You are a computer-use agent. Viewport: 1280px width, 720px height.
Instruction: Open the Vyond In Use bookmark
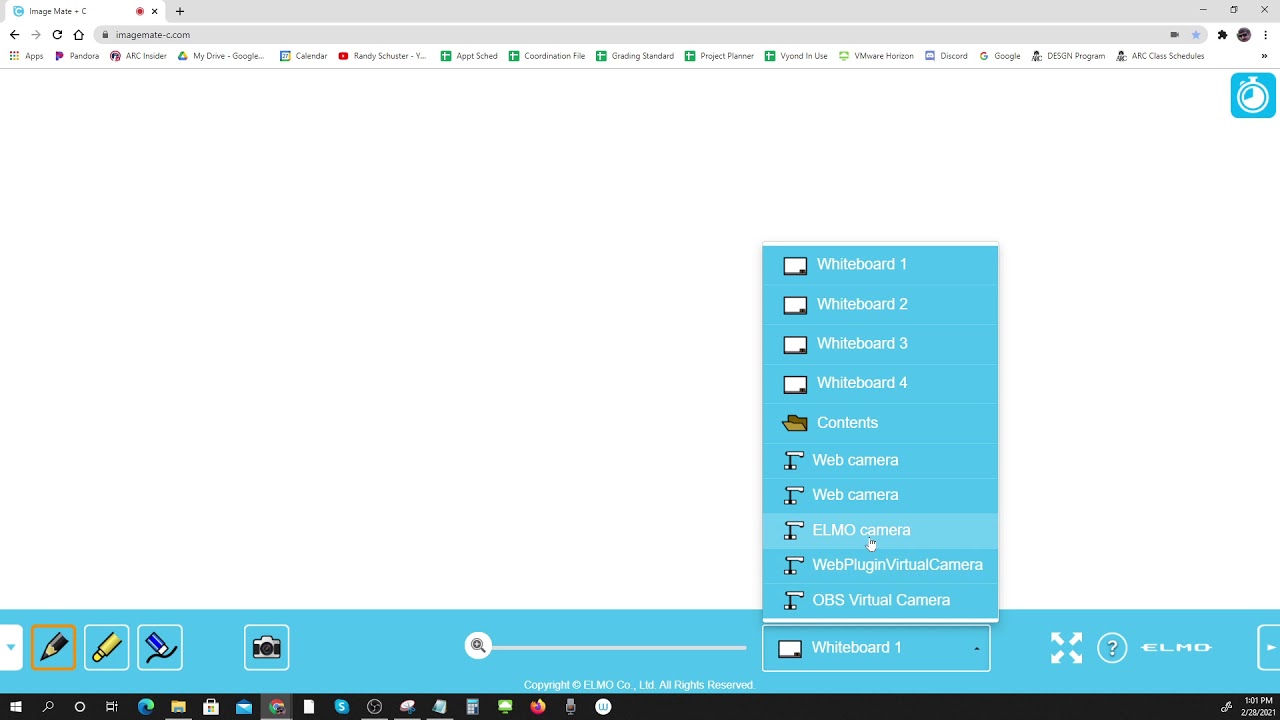click(796, 56)
